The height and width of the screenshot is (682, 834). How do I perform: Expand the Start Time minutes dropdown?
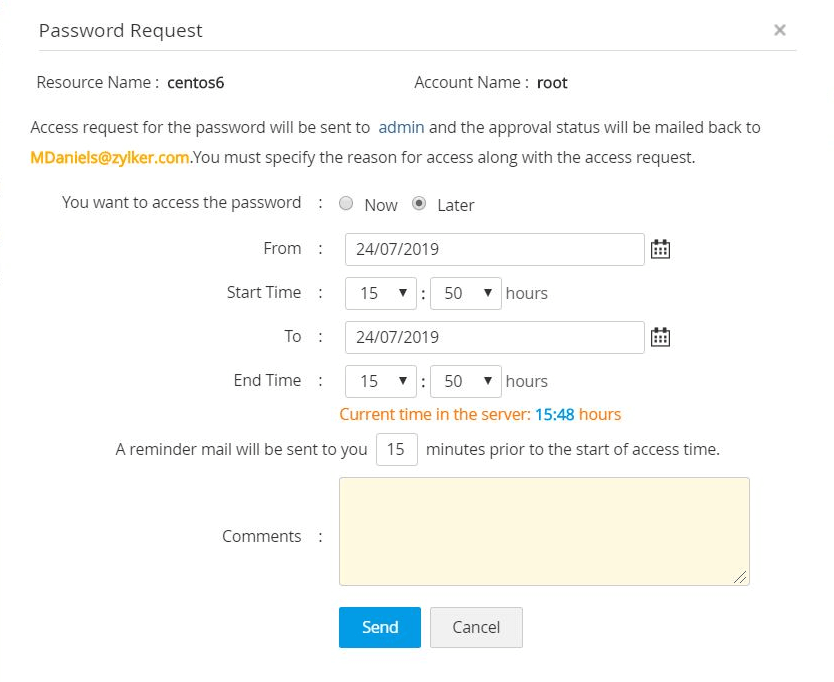(465, 293)
